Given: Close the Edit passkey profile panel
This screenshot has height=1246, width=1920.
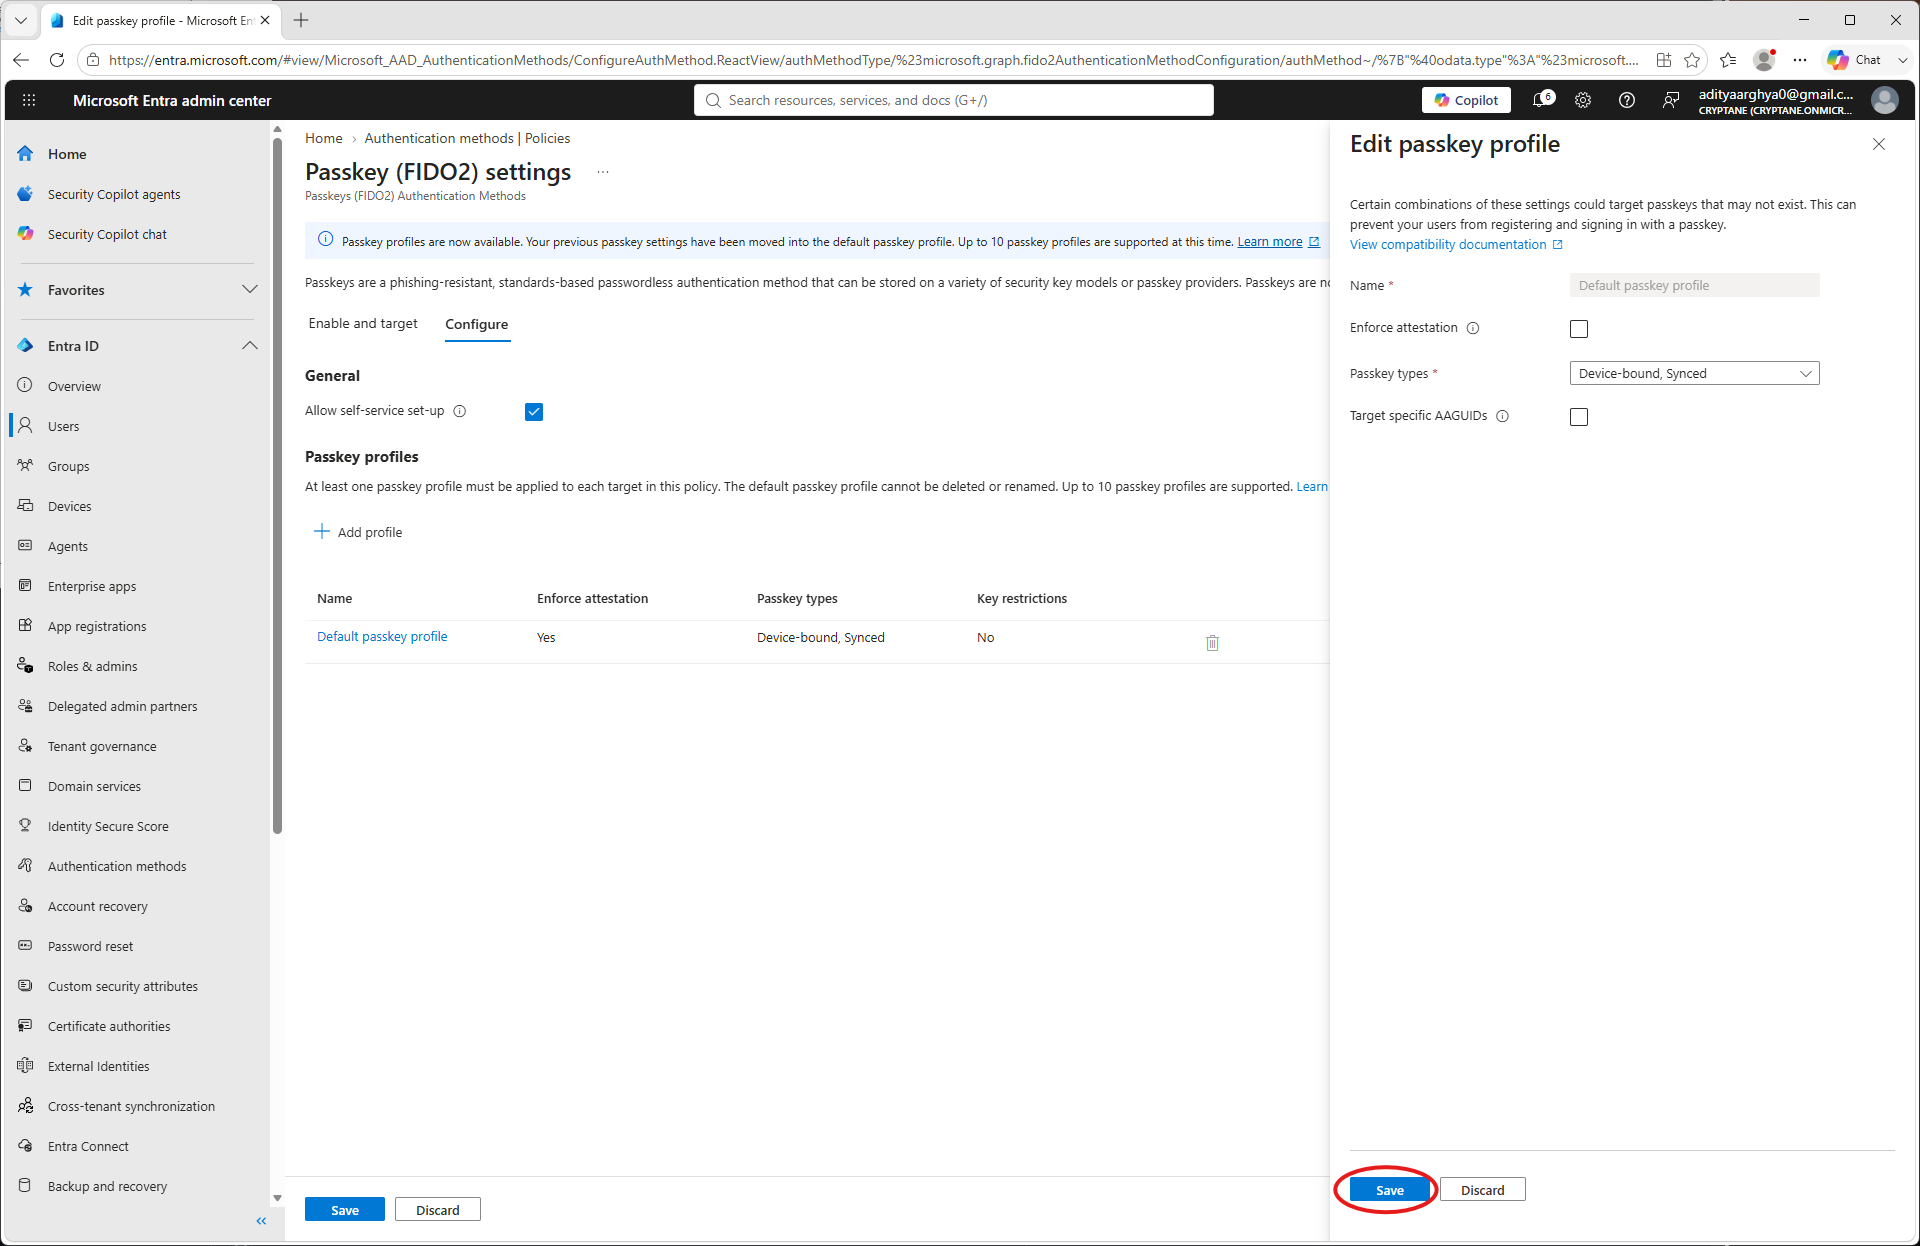Looking at the screenshot, I should point(1879,144).
